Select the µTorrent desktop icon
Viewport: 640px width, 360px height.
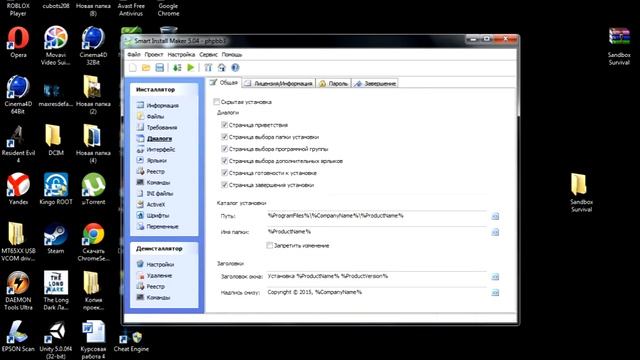(93, 189)
